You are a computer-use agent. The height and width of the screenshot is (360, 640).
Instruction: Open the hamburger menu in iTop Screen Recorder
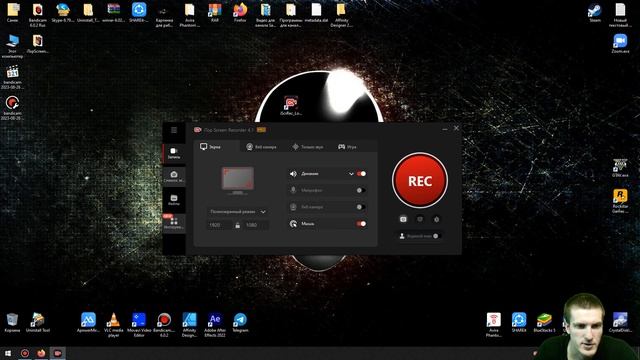[x=174, y=130]
